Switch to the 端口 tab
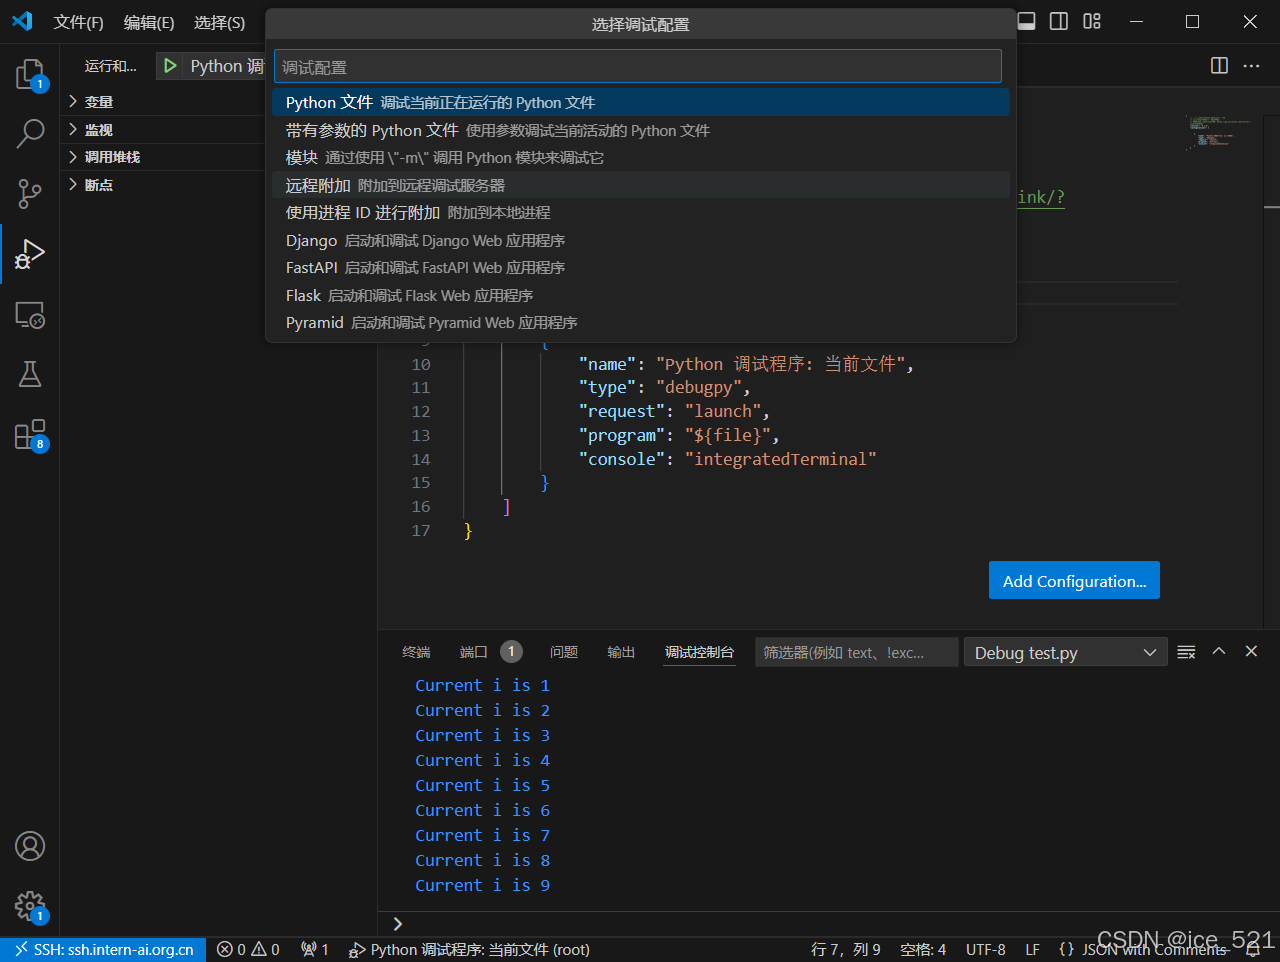This screenshot has height=962, width=1280. pyautogui.click(x=474, y=652)
